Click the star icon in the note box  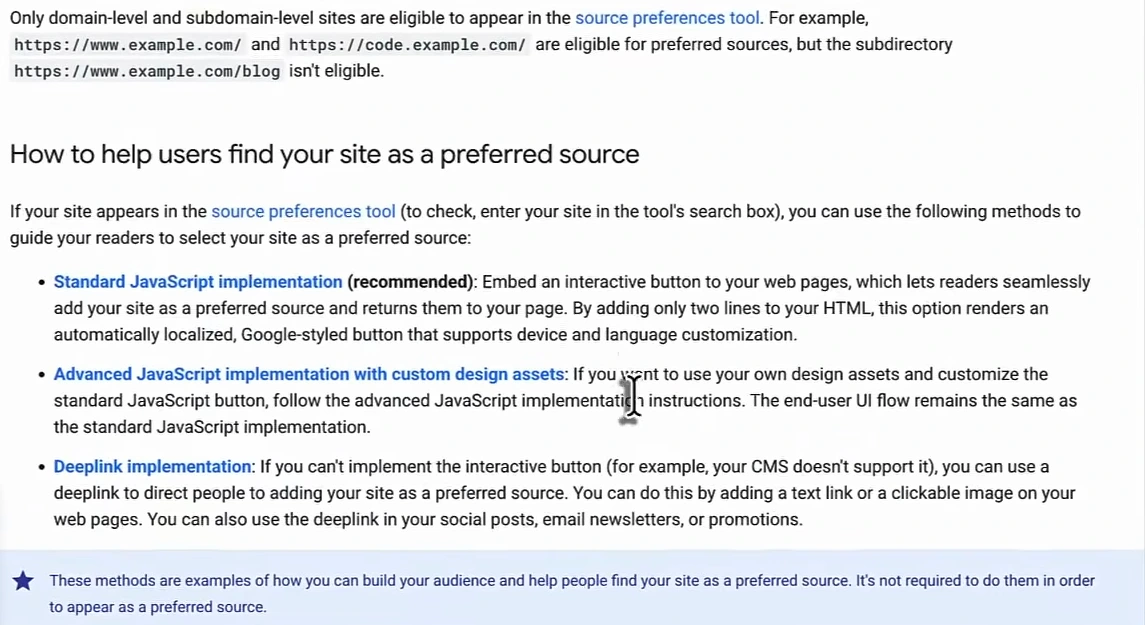tap(23, 581)
